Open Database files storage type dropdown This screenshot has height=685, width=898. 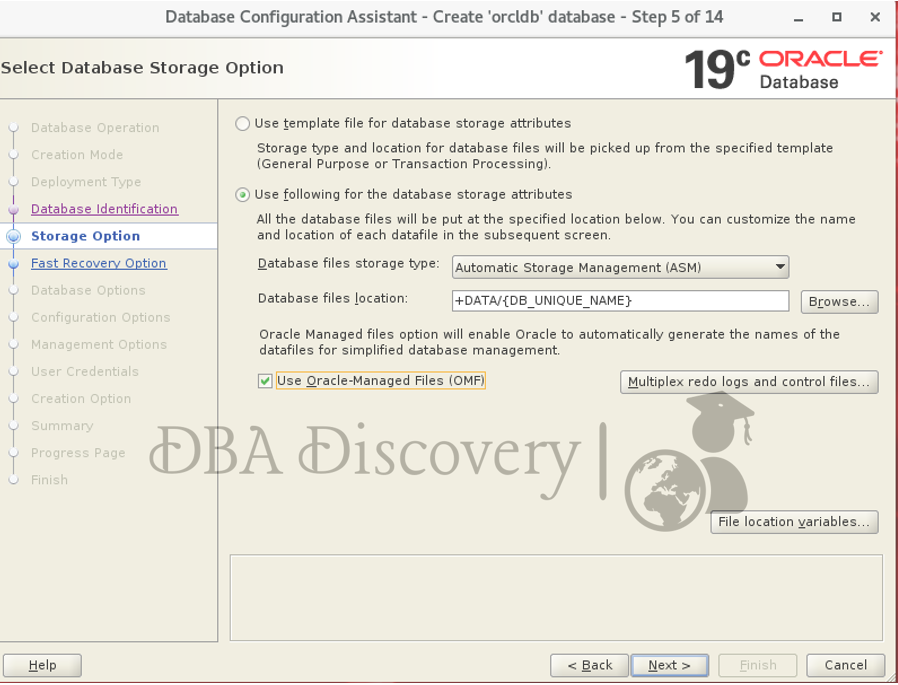click(620, 267)
